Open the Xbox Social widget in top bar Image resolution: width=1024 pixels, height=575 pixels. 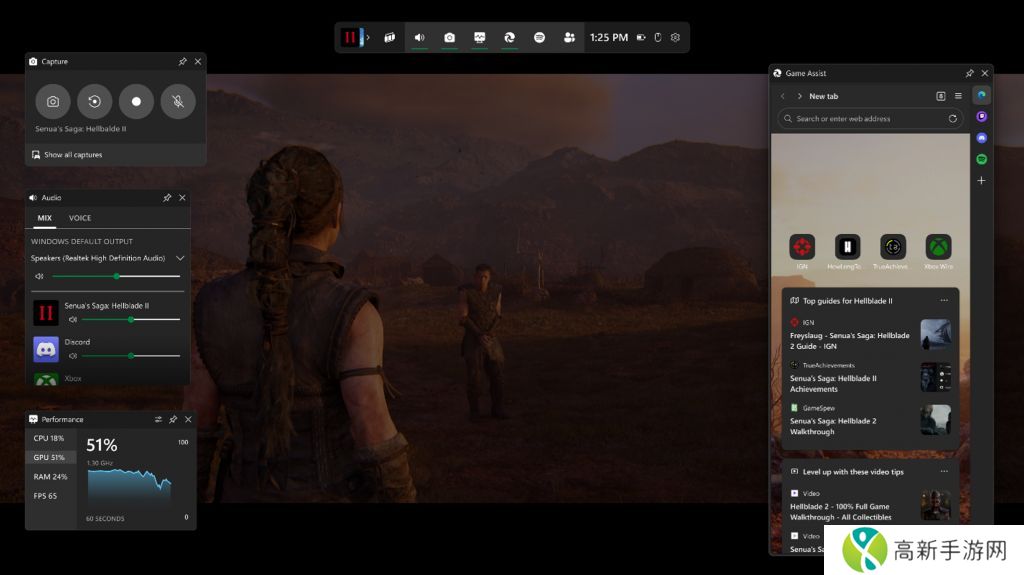pos(569,37)
